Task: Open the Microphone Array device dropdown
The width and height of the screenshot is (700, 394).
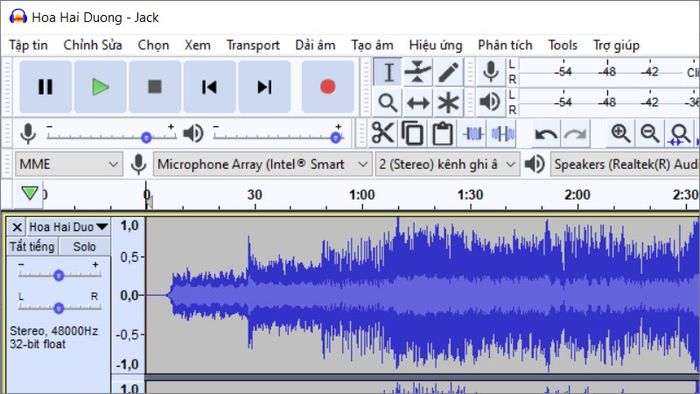Action: pyautogui.click(x=262, y=164)
